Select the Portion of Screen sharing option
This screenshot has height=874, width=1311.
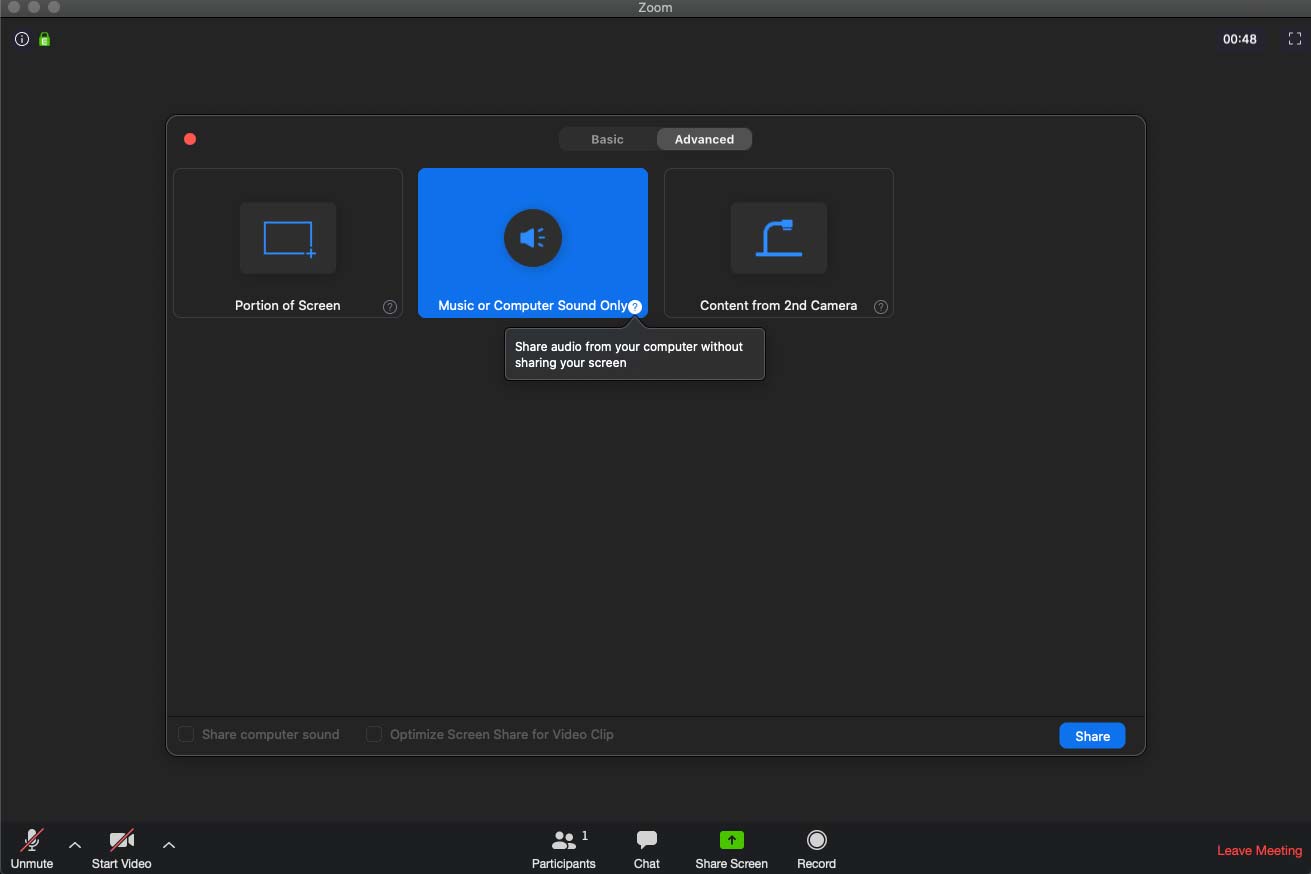288,242
